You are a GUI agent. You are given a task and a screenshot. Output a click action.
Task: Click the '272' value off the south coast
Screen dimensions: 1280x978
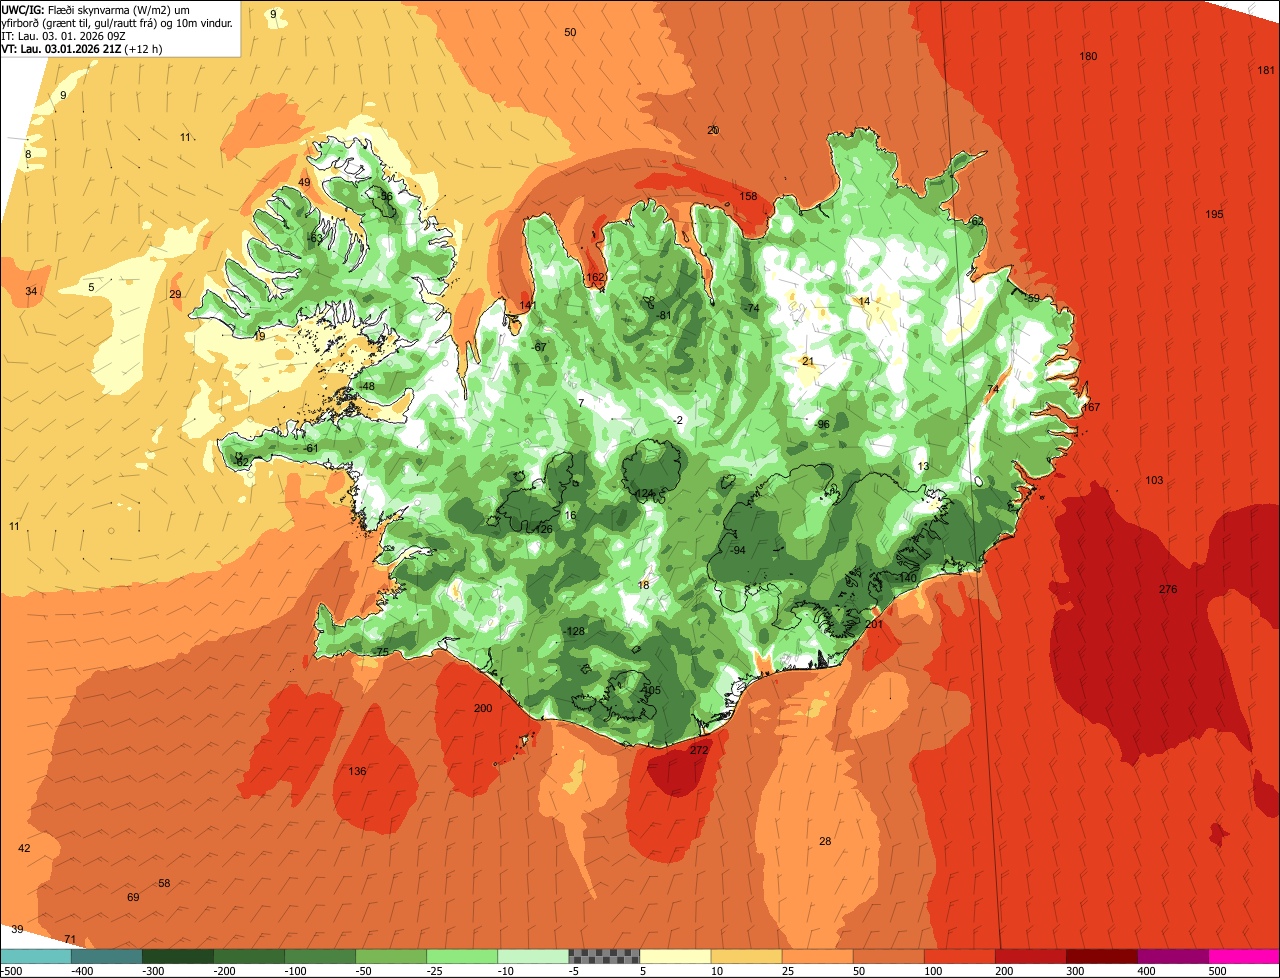coord(699,750)
